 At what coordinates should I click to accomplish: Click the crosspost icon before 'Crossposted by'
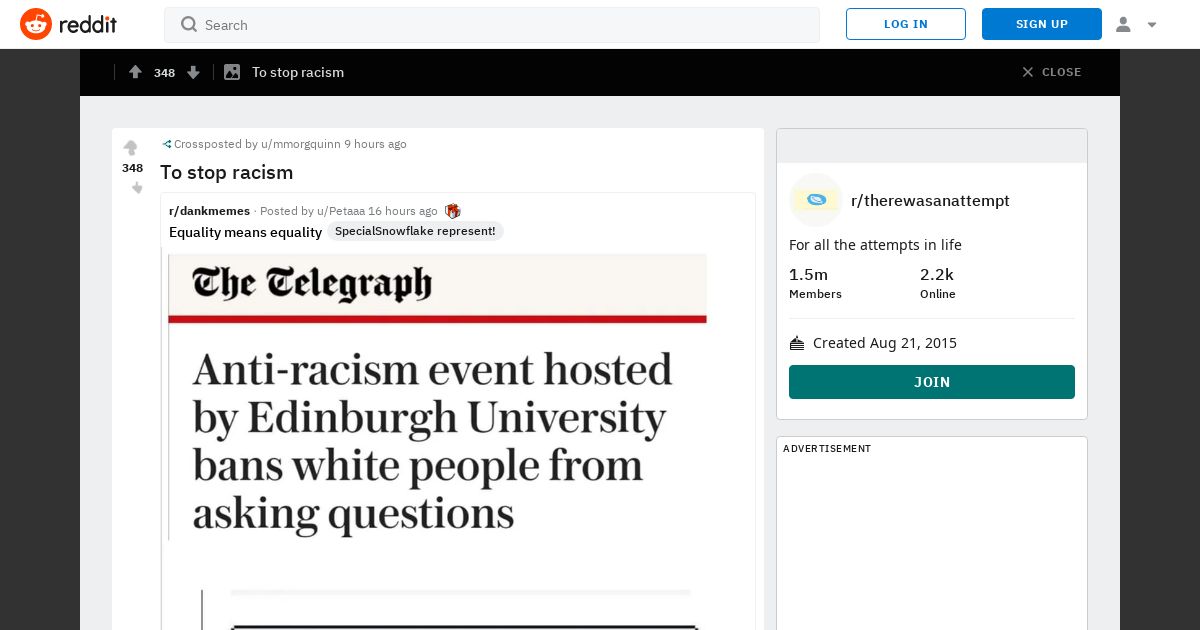[167, 144]
